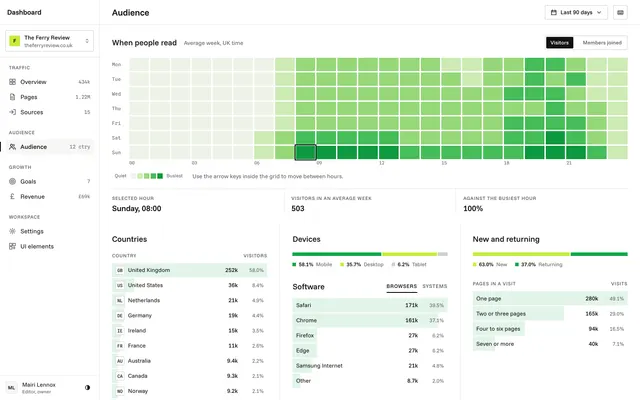Click the France row
The width and height of the screenshot is (640, 400).
click(x=189, y=346)
